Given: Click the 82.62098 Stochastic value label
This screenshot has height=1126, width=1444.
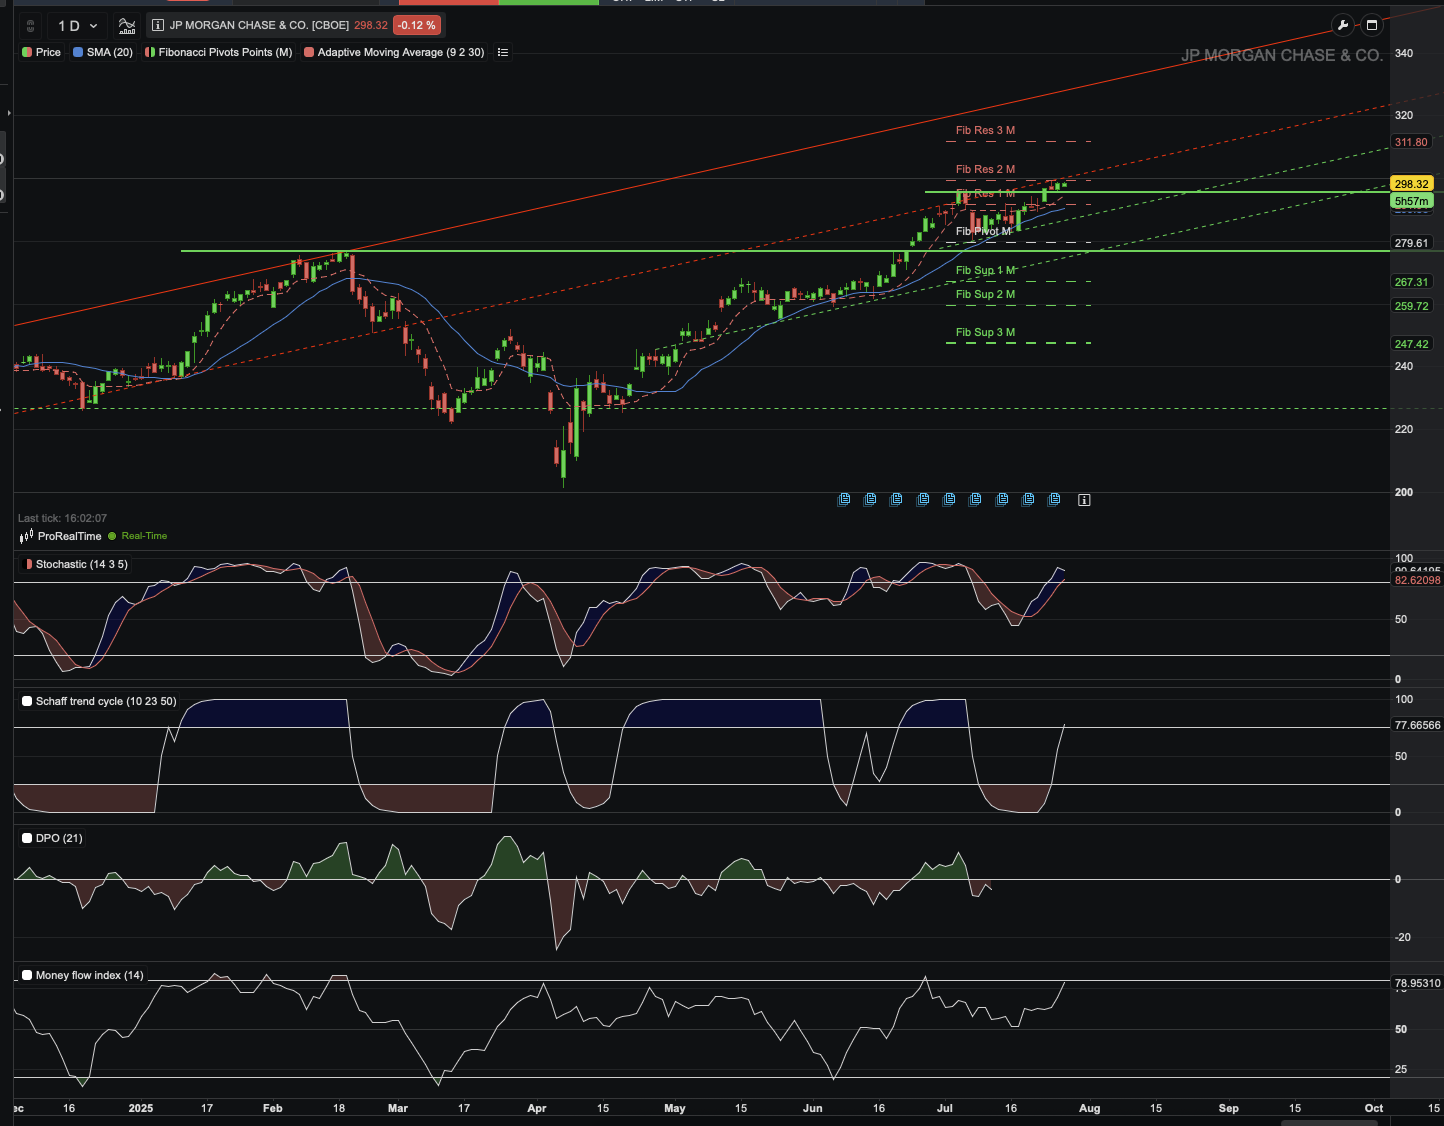Looking at the screenshot, I should click(x=1417, y=580).
